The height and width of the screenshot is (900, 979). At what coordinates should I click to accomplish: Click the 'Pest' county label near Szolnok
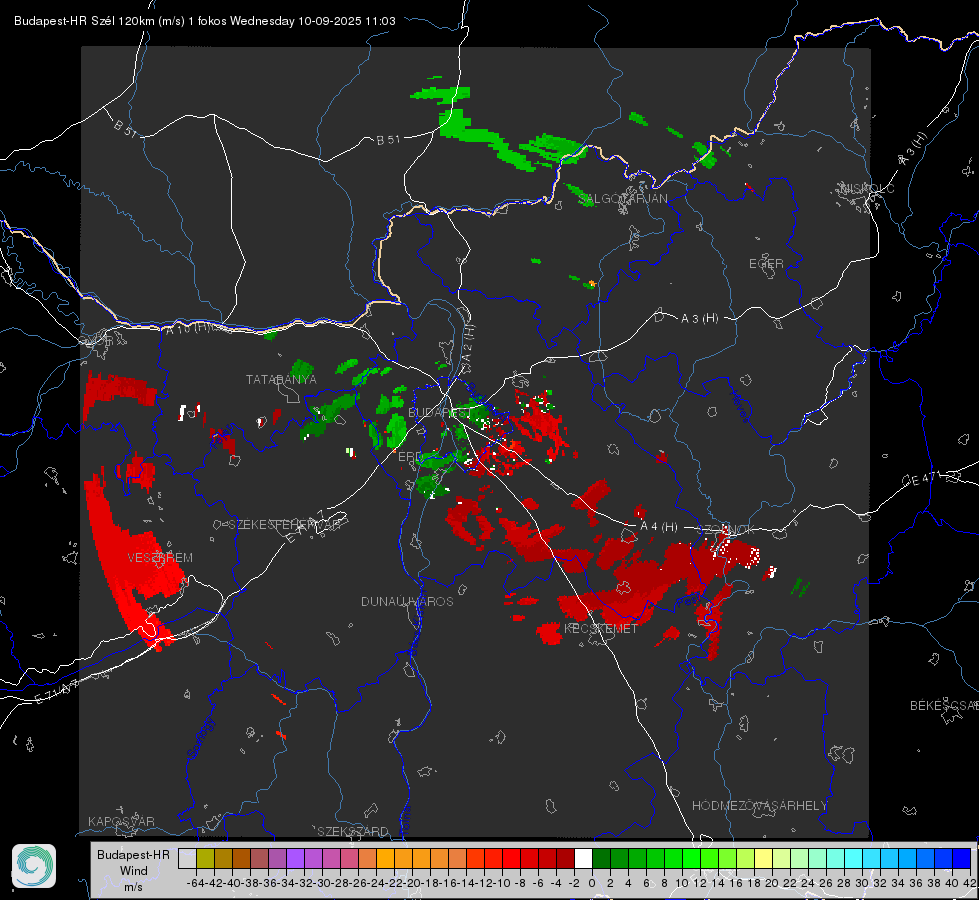point(689,601)
